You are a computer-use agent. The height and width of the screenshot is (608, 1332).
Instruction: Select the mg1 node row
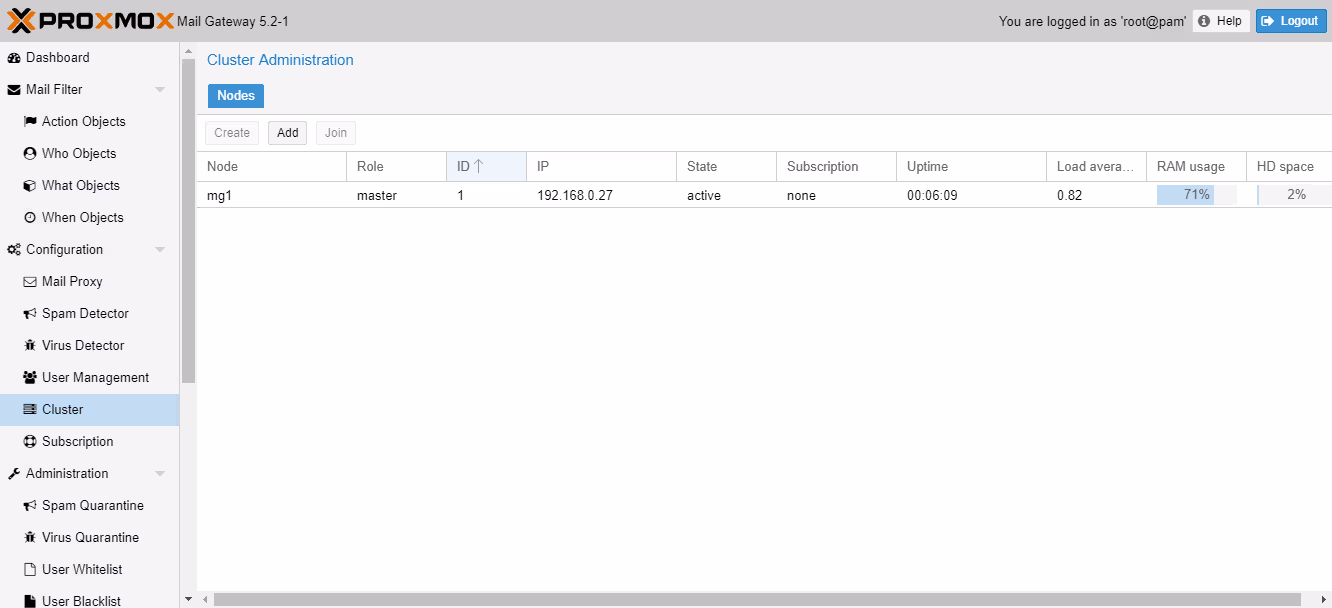click(600, 196)
